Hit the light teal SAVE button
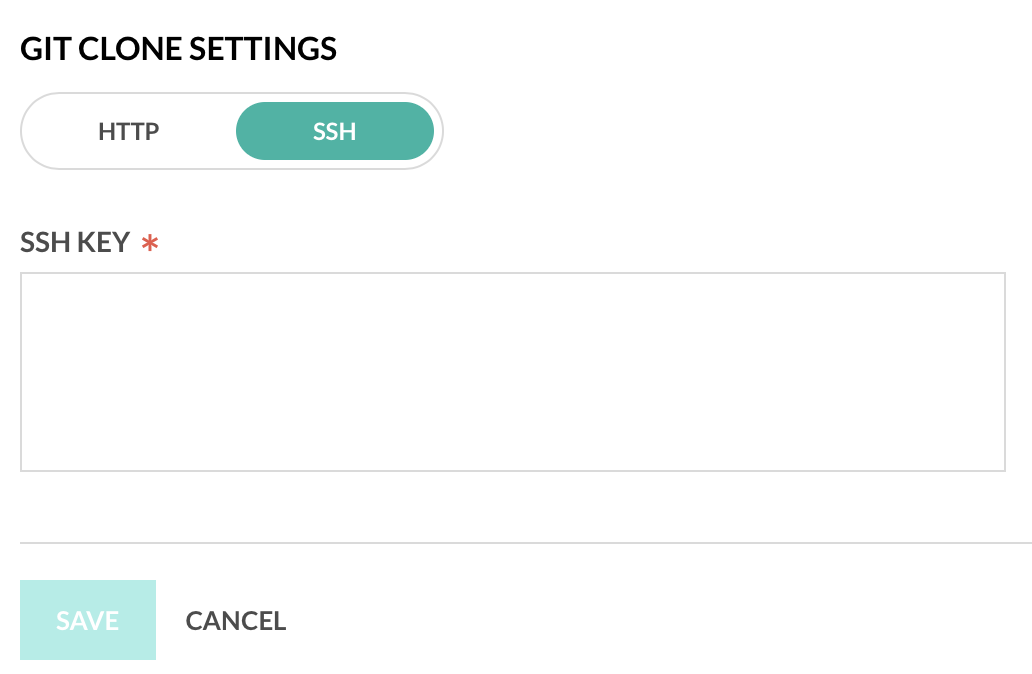 pos(88,620)
